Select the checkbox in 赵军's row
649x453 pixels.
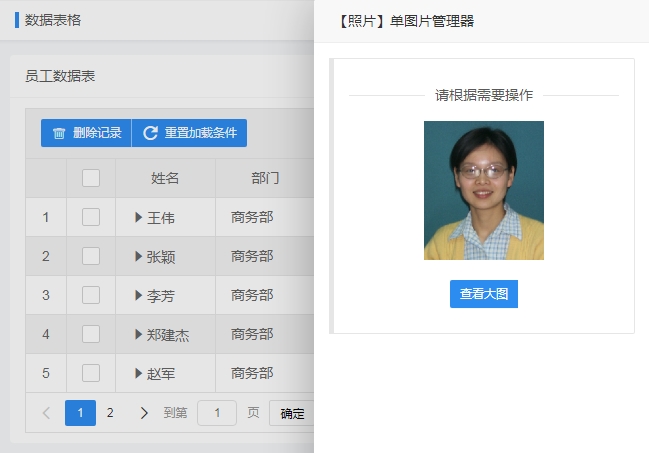(x=91, y=373)
